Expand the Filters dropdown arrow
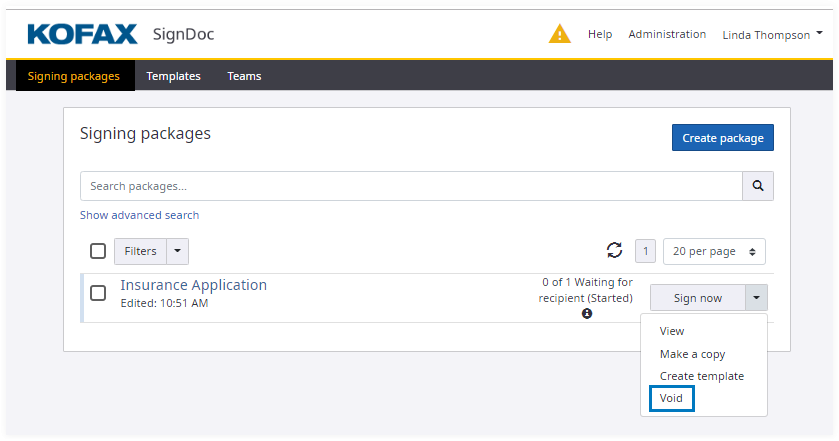Screen dimensions: 839x441 point(176,251)
